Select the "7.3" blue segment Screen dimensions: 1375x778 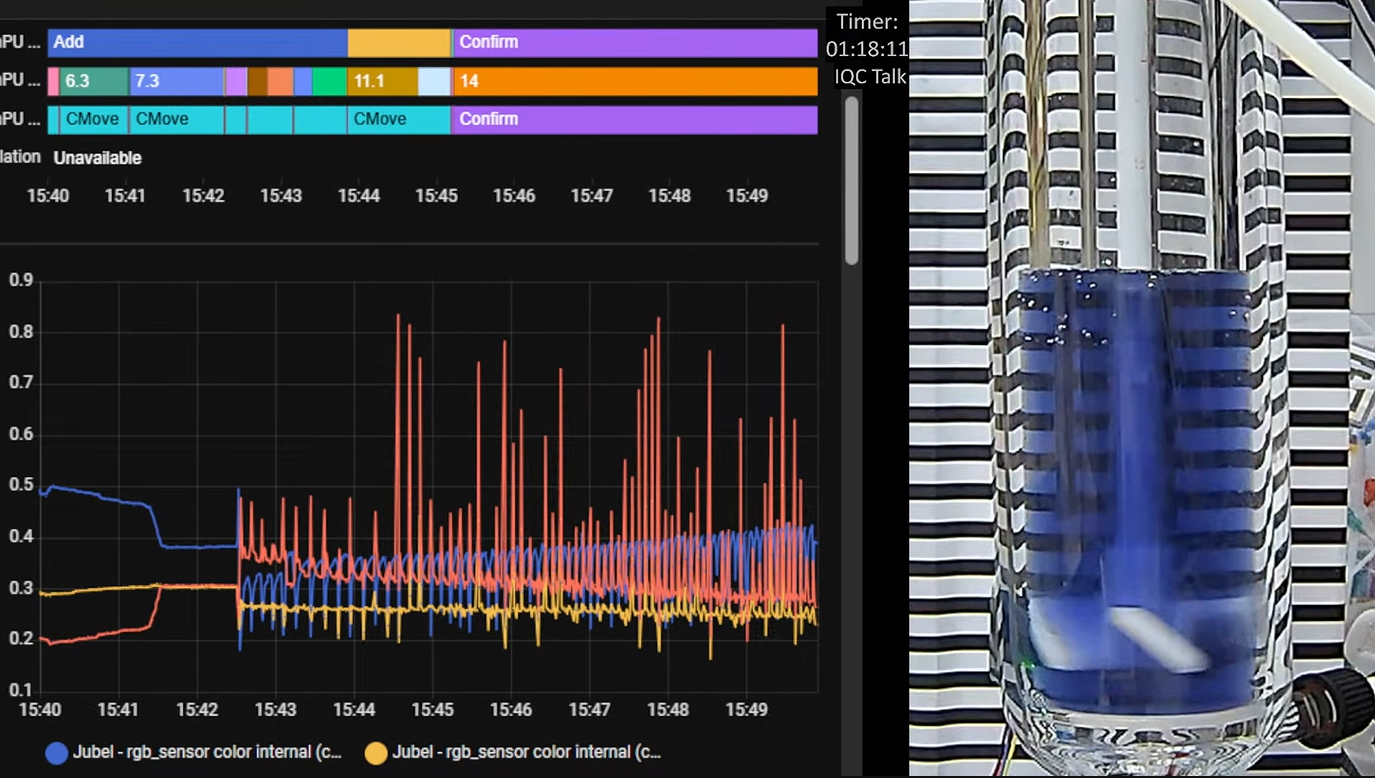point(176,81)
